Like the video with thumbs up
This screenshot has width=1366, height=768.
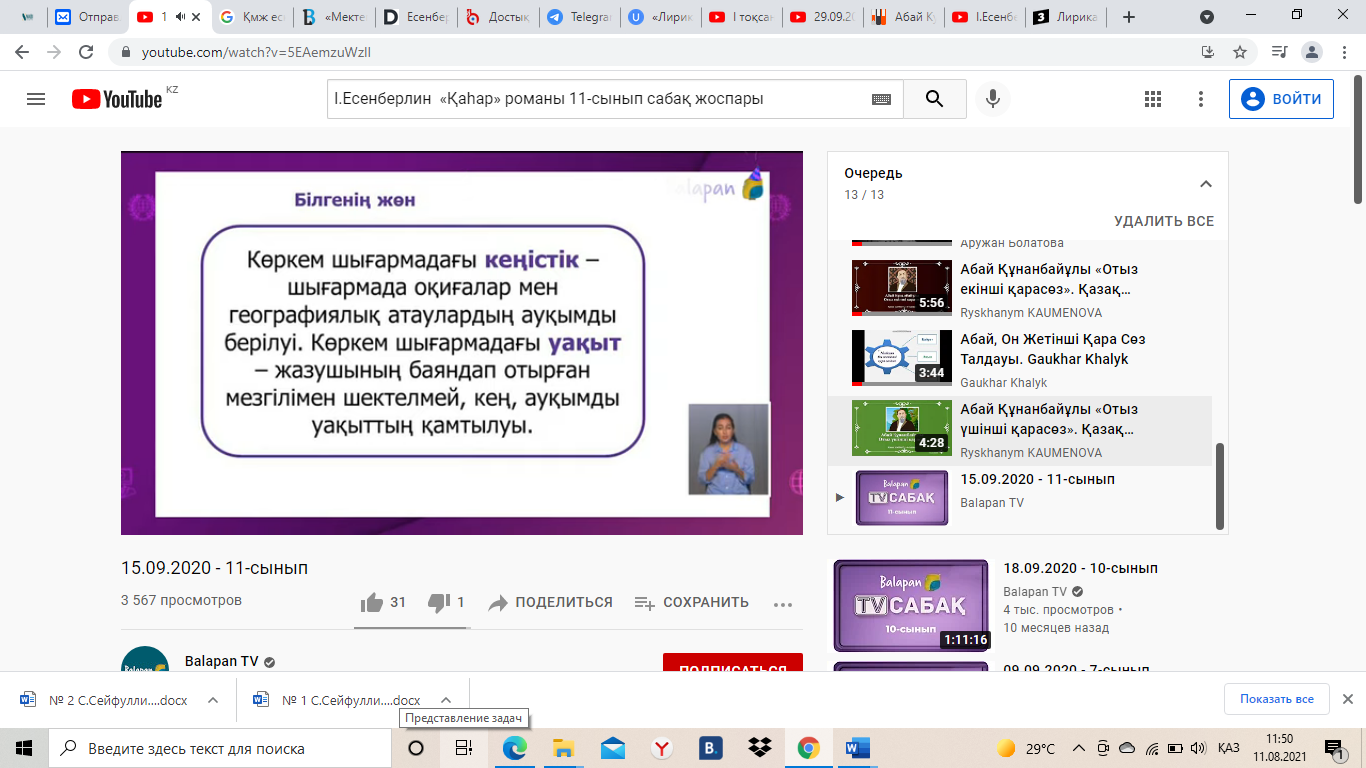tap(372, 603)
